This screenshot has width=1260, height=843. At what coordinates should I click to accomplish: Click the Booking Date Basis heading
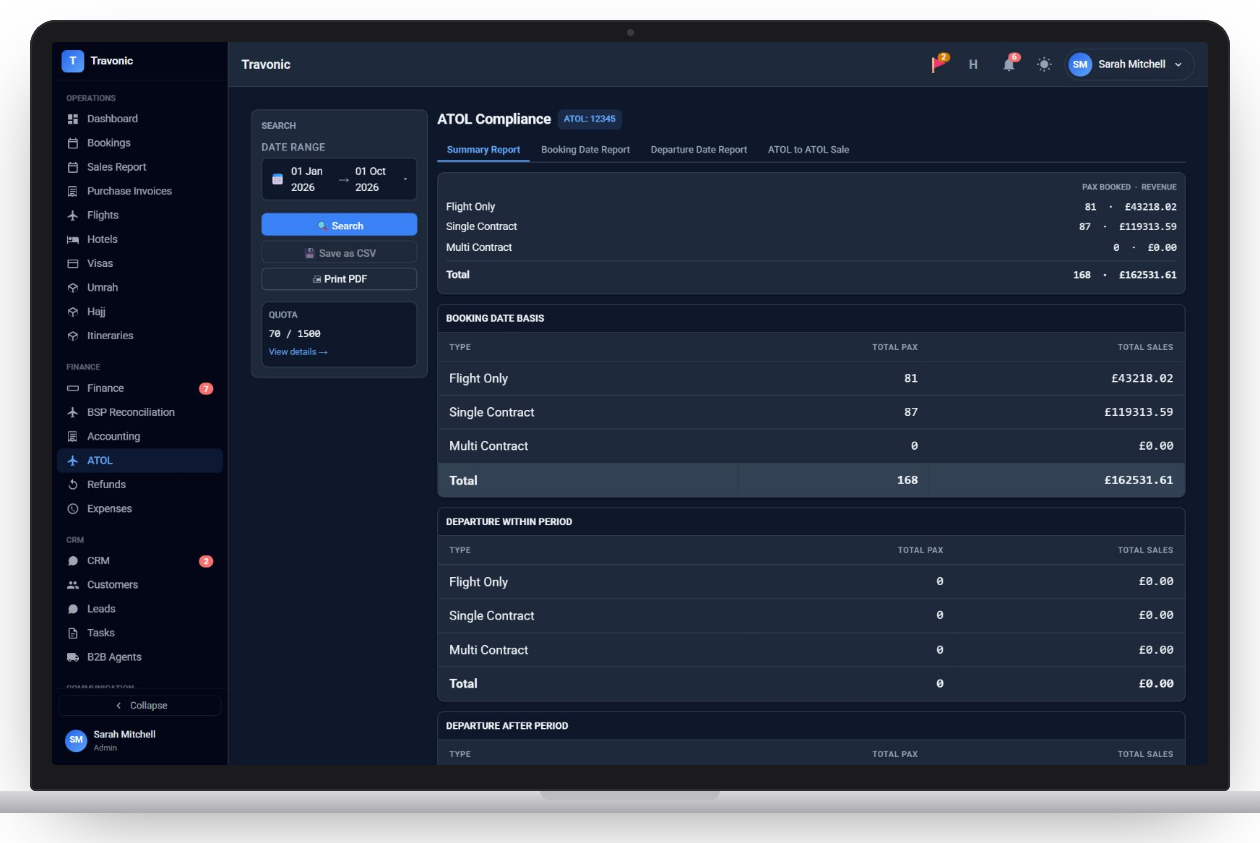click(495, 318)
